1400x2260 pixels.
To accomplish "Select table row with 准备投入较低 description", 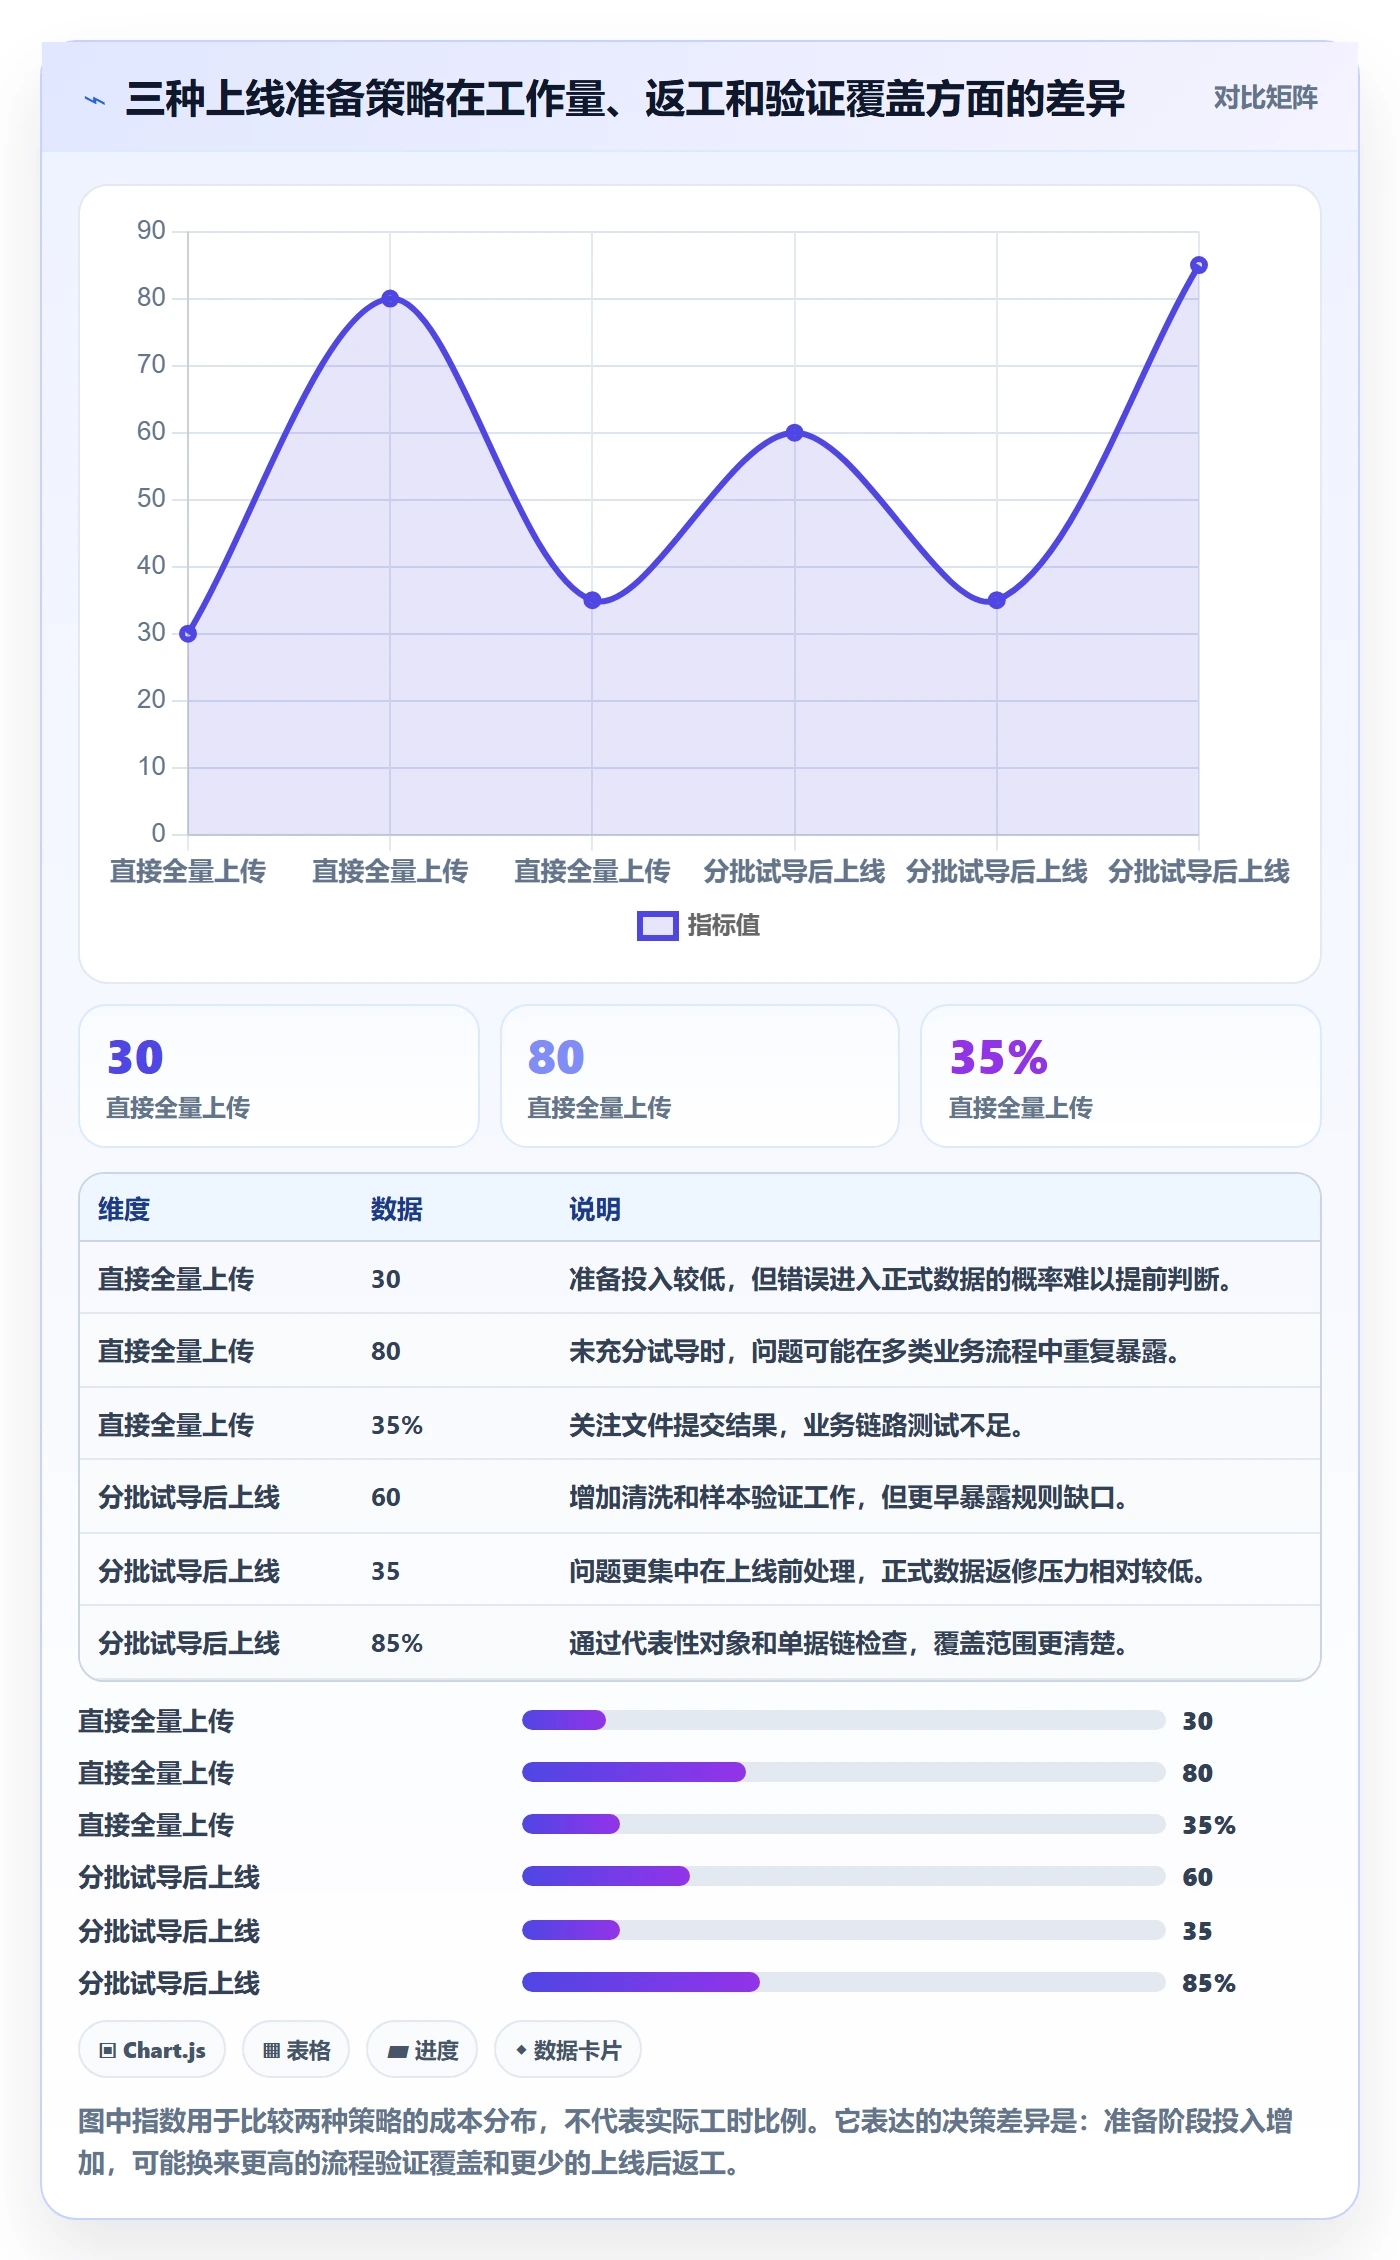I will [700, 1279].
